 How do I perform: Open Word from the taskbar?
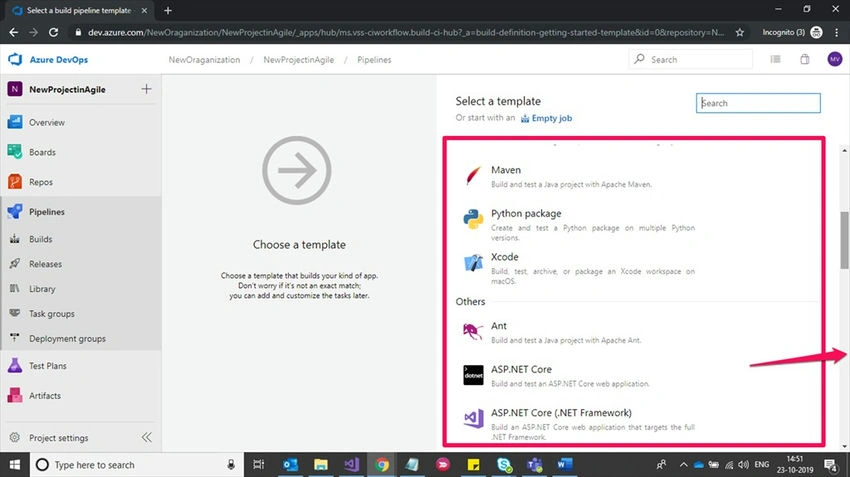click(x=565, y=465)
